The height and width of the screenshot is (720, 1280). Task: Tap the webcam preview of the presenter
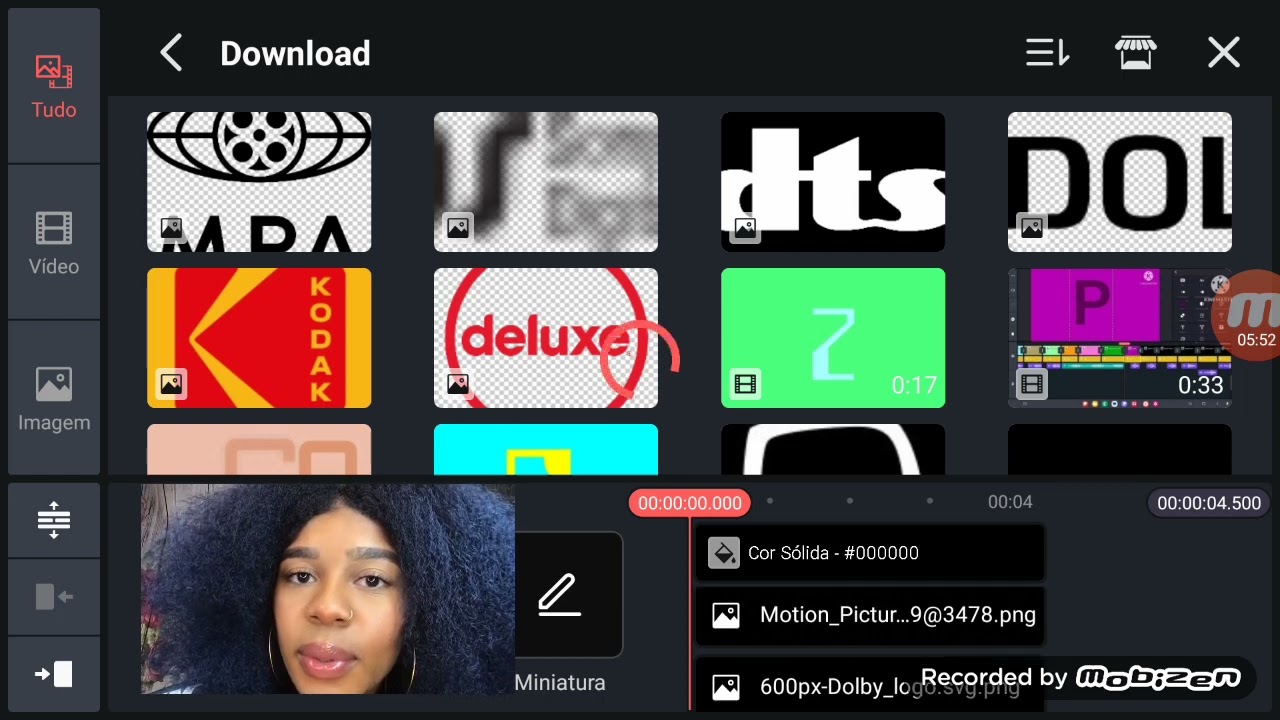pos(328,589)
